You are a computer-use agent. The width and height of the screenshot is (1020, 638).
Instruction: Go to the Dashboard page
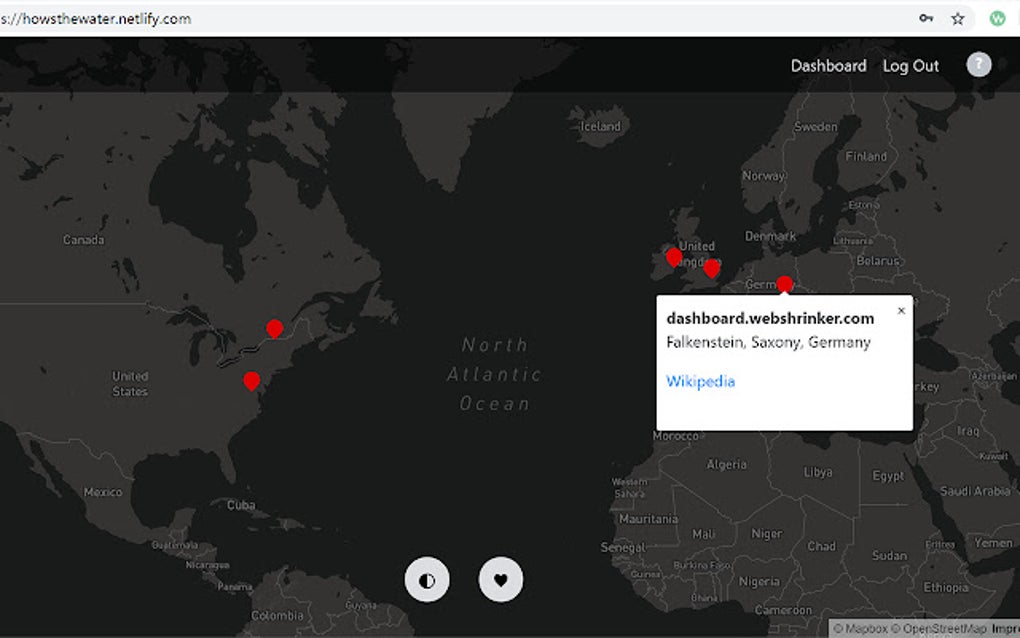click(828, 66)
